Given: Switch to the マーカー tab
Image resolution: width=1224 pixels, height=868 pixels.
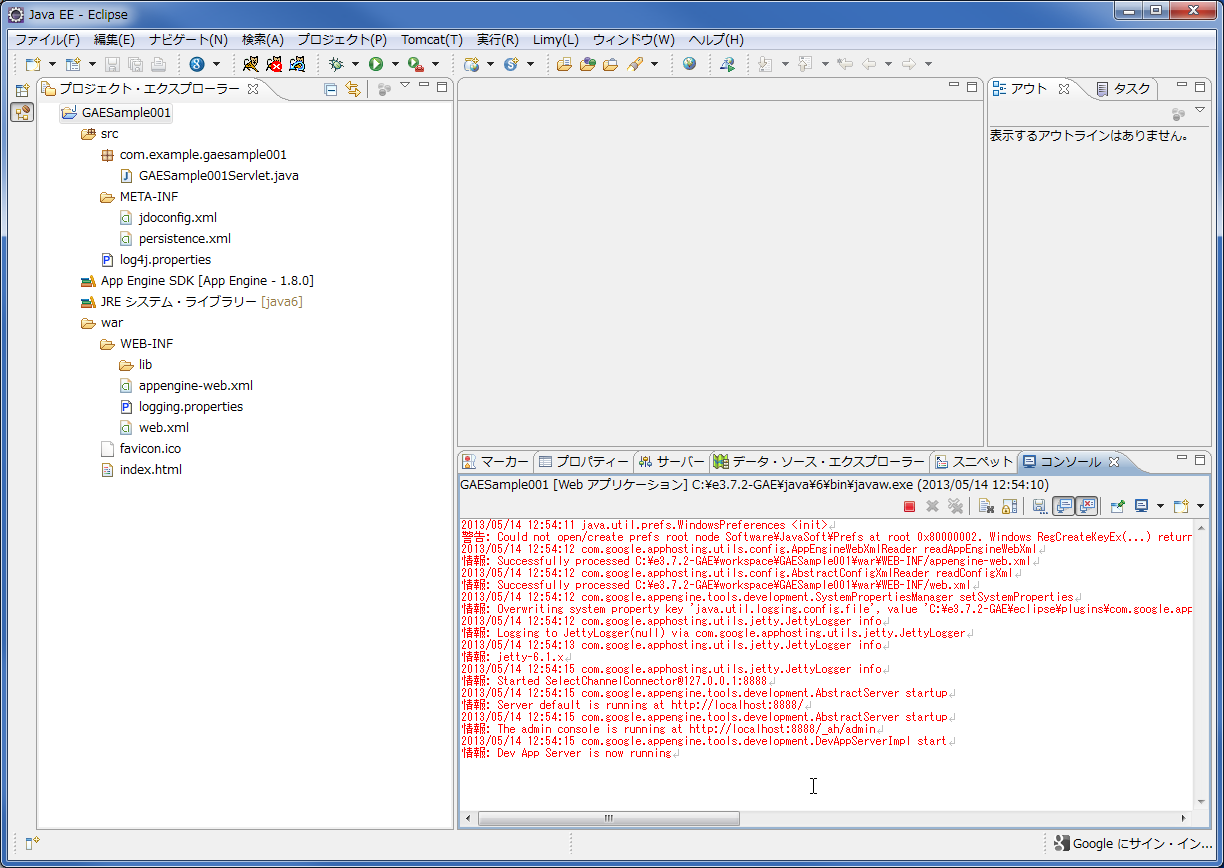Looking at the screenshot, I should tap(495, 461).
